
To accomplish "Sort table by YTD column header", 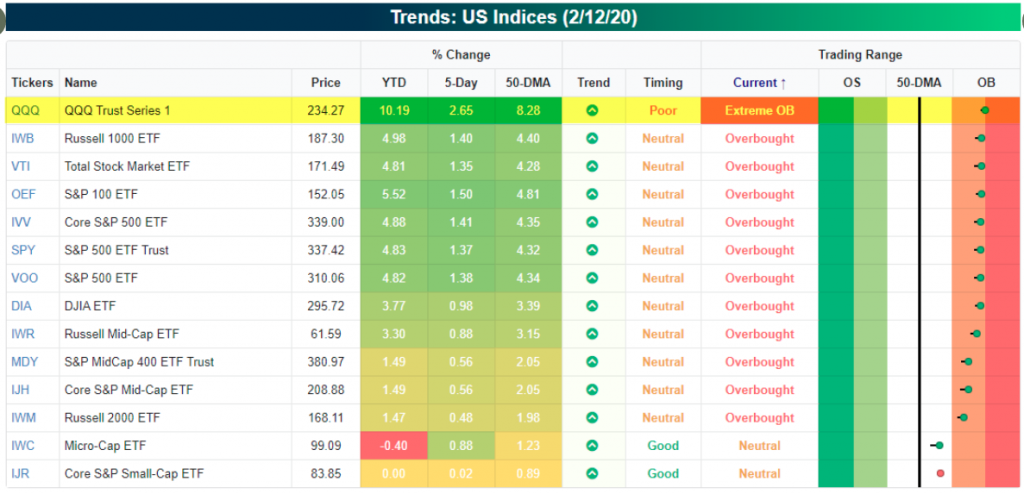I will point(394,83).
